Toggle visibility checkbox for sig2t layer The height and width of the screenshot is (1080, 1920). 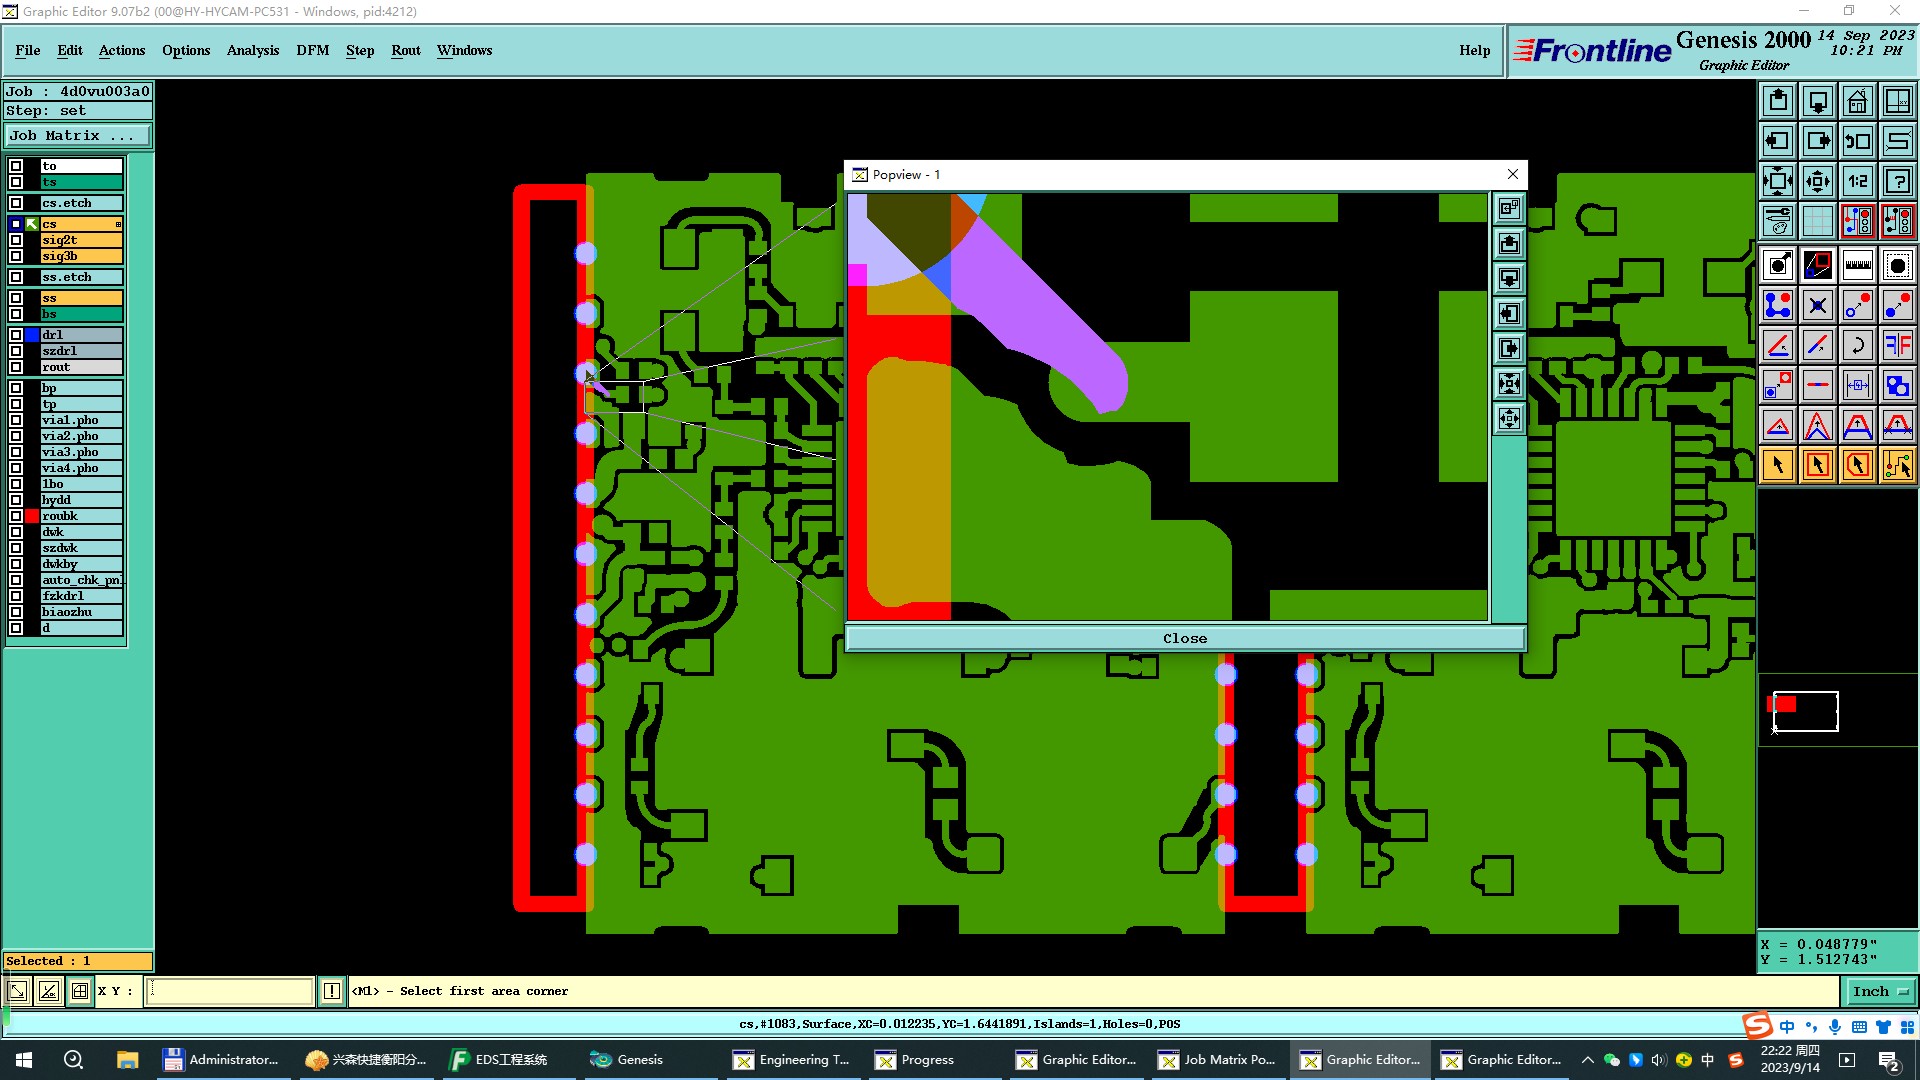16,240
